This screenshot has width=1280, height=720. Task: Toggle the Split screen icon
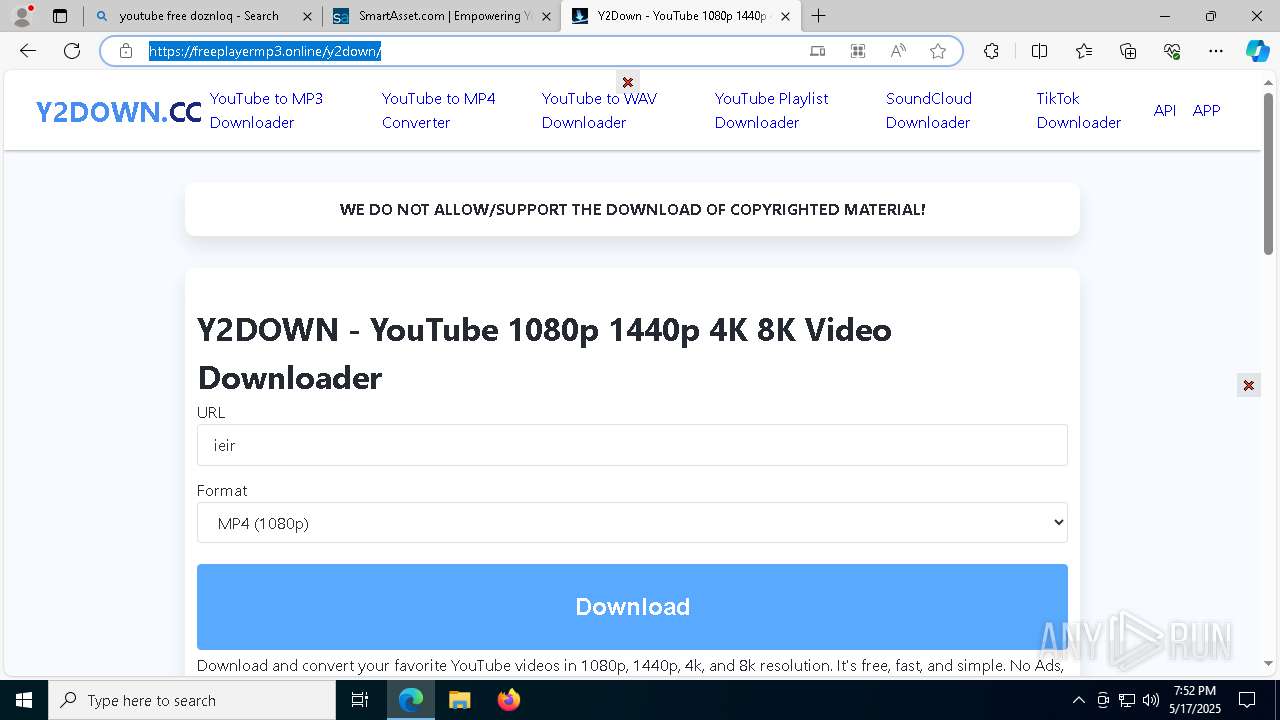1039,51
